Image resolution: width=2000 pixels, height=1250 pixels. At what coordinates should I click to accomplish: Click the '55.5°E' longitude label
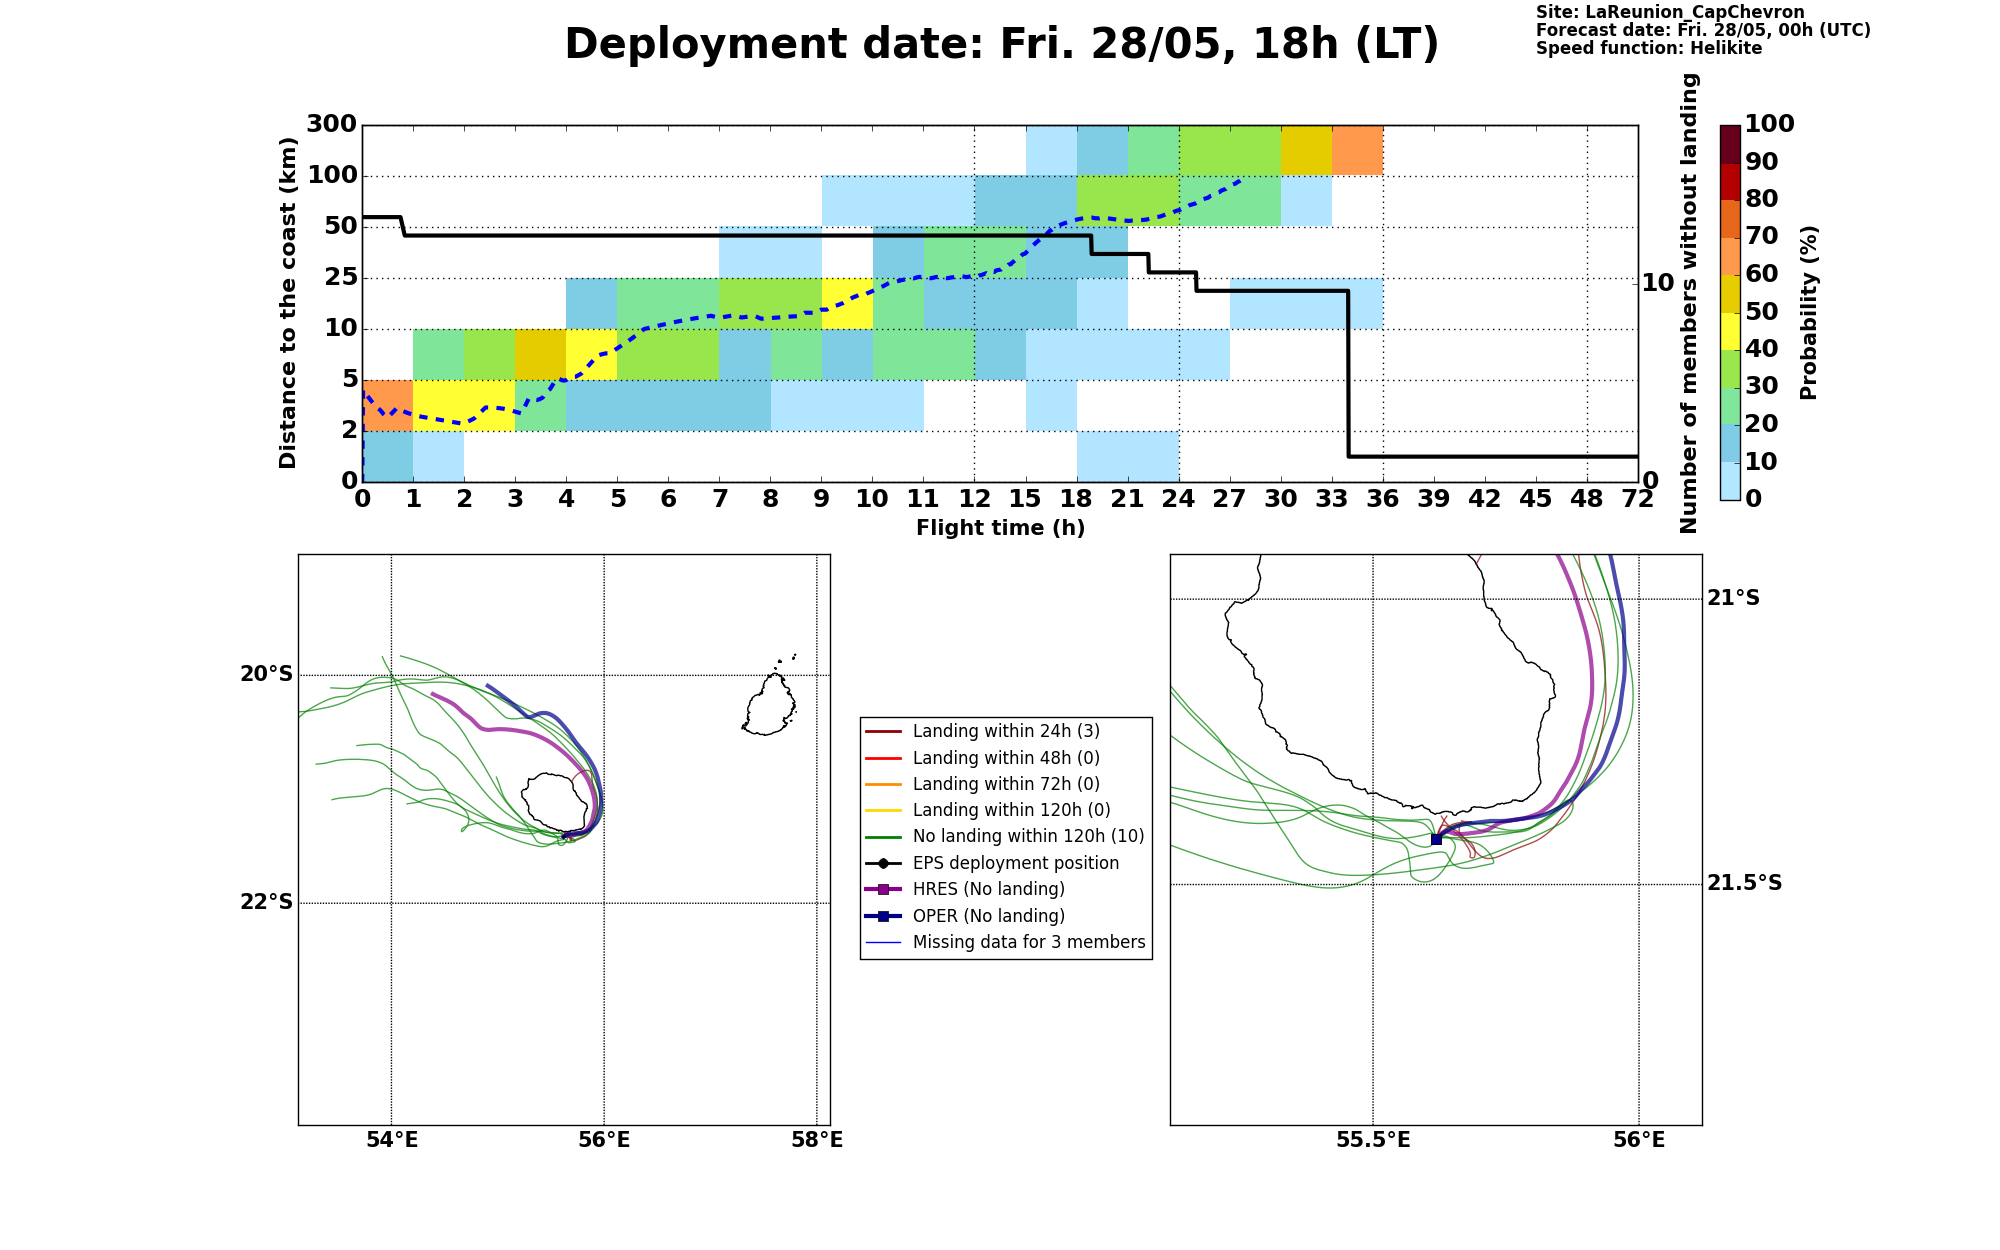(1373, 1140)
